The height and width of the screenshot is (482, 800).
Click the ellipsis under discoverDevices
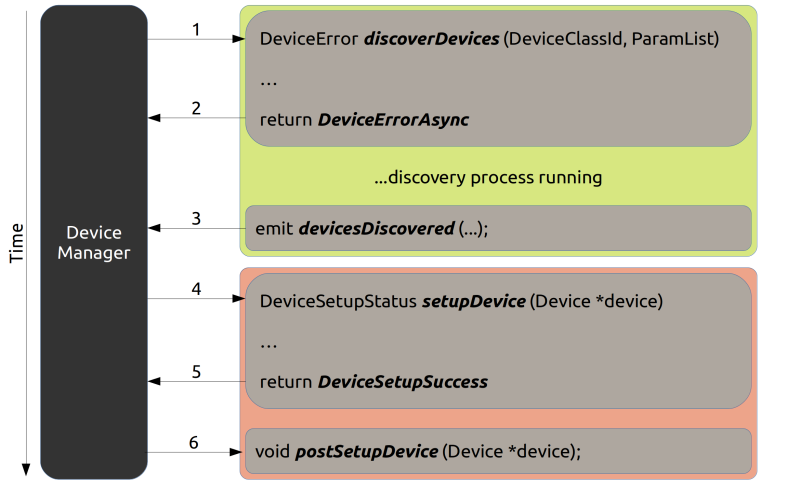pyautogui.click(x=268, y=84)
